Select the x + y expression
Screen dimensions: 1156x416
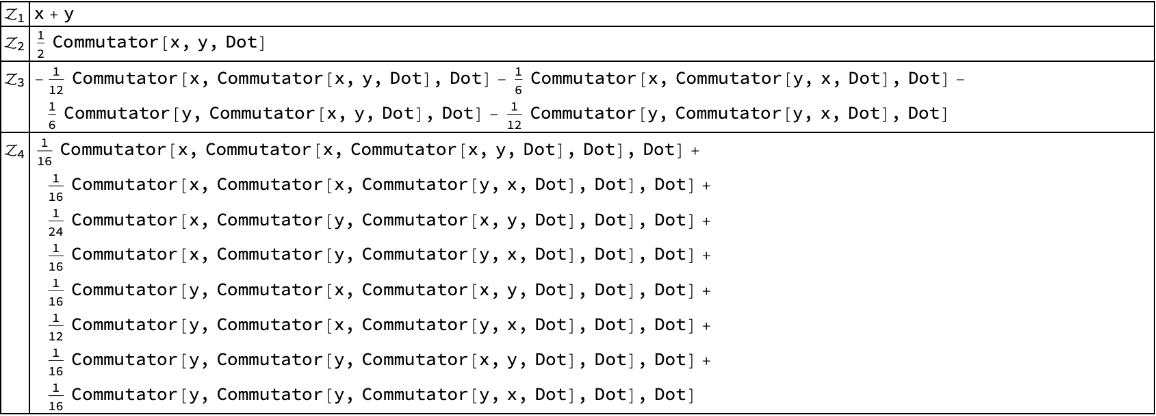pyautogui.click(x=62, y=17)
